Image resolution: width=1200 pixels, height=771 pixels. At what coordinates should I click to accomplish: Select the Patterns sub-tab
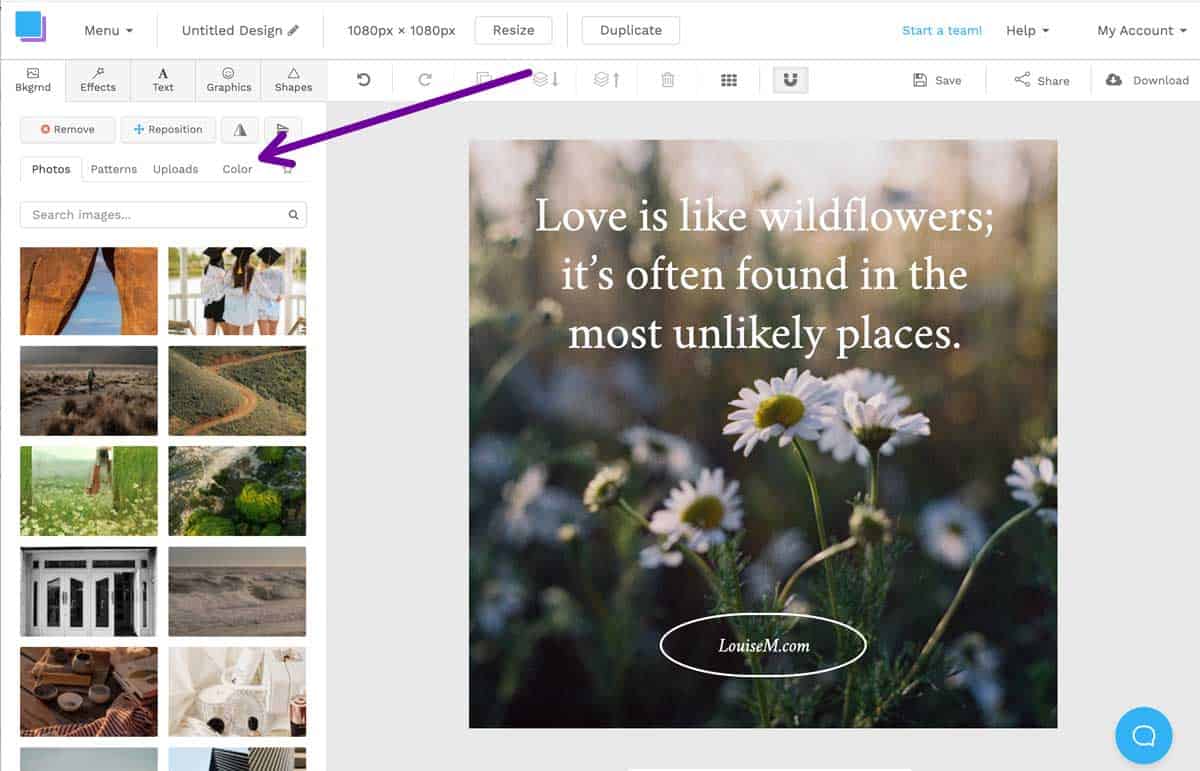114,169
